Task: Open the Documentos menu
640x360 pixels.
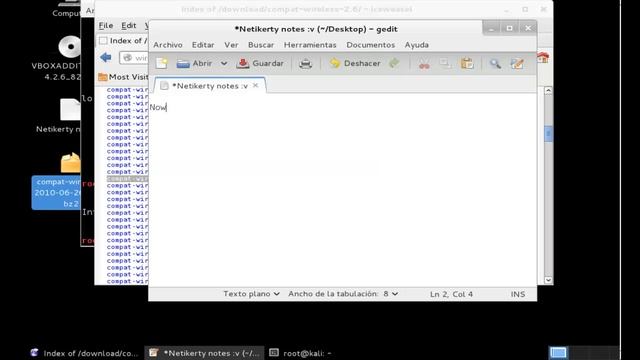Action: pos(371,45)
